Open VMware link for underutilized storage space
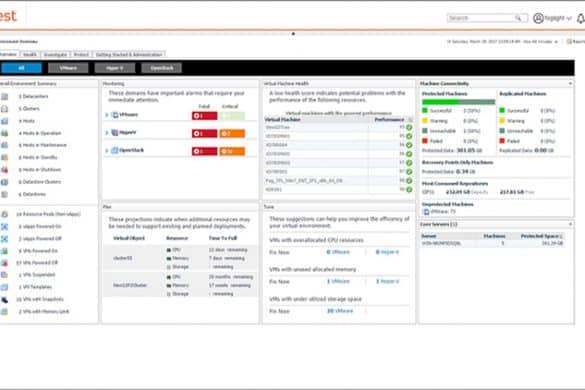This screenshot has width=585, height=390. [340, 311]
